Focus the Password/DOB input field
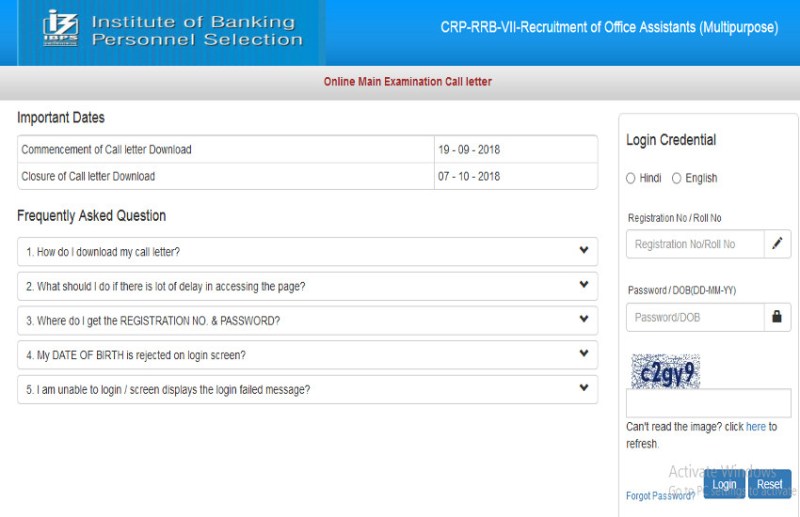Screen dimensions: 800x517 coord(694,317)
